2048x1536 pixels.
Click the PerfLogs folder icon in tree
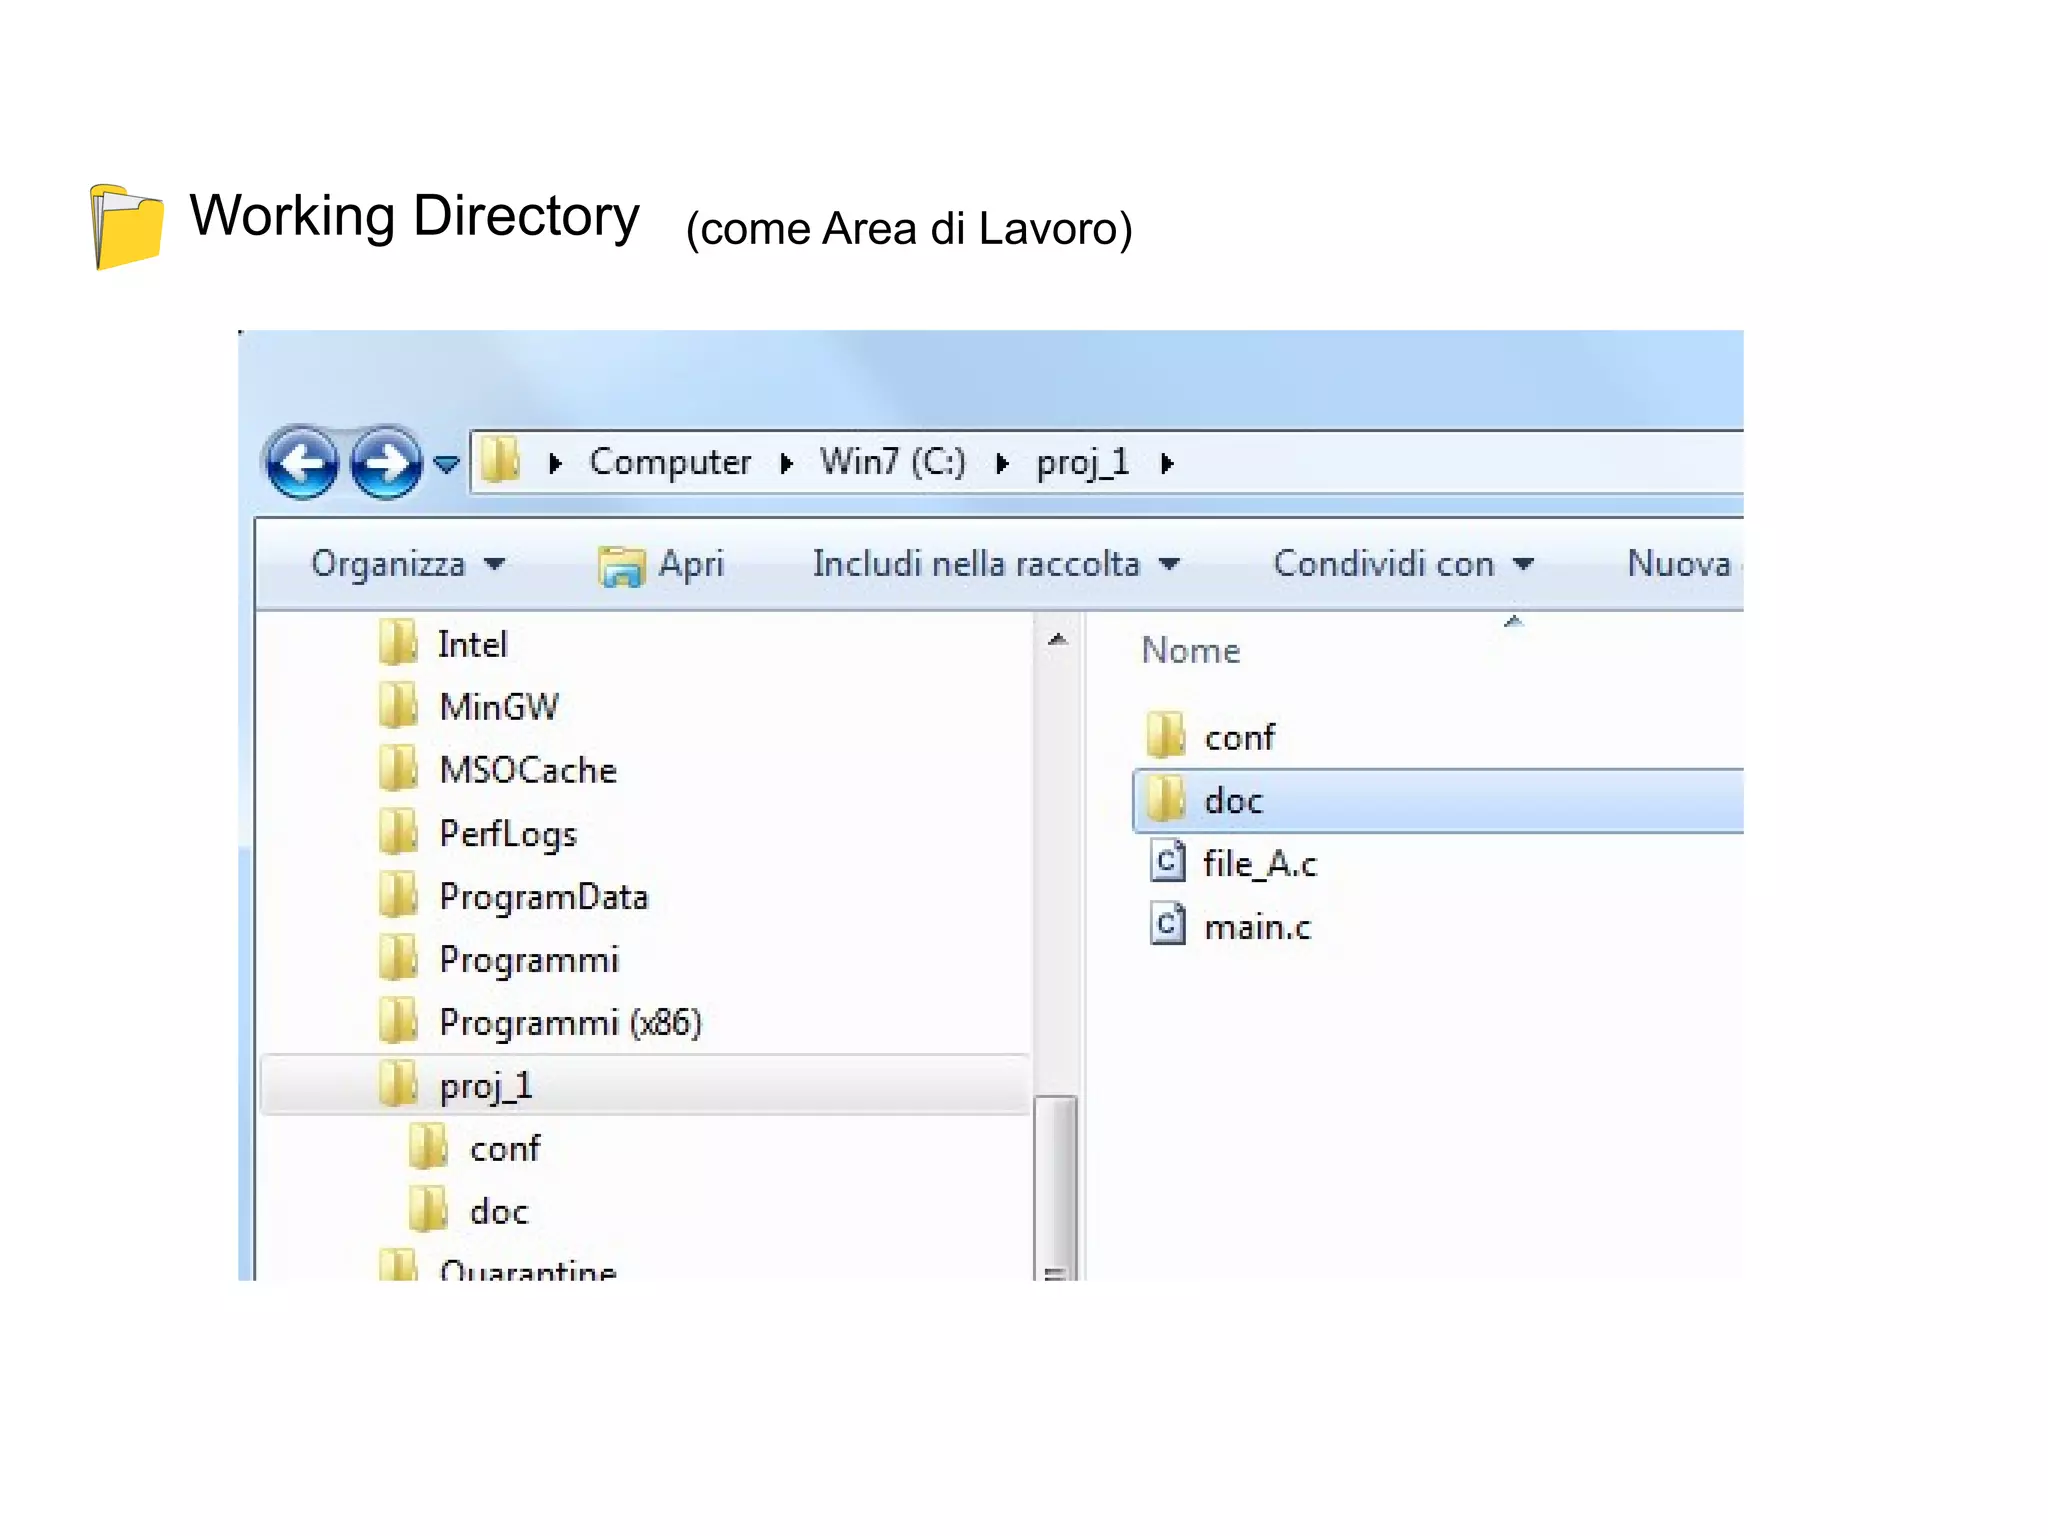399,831
